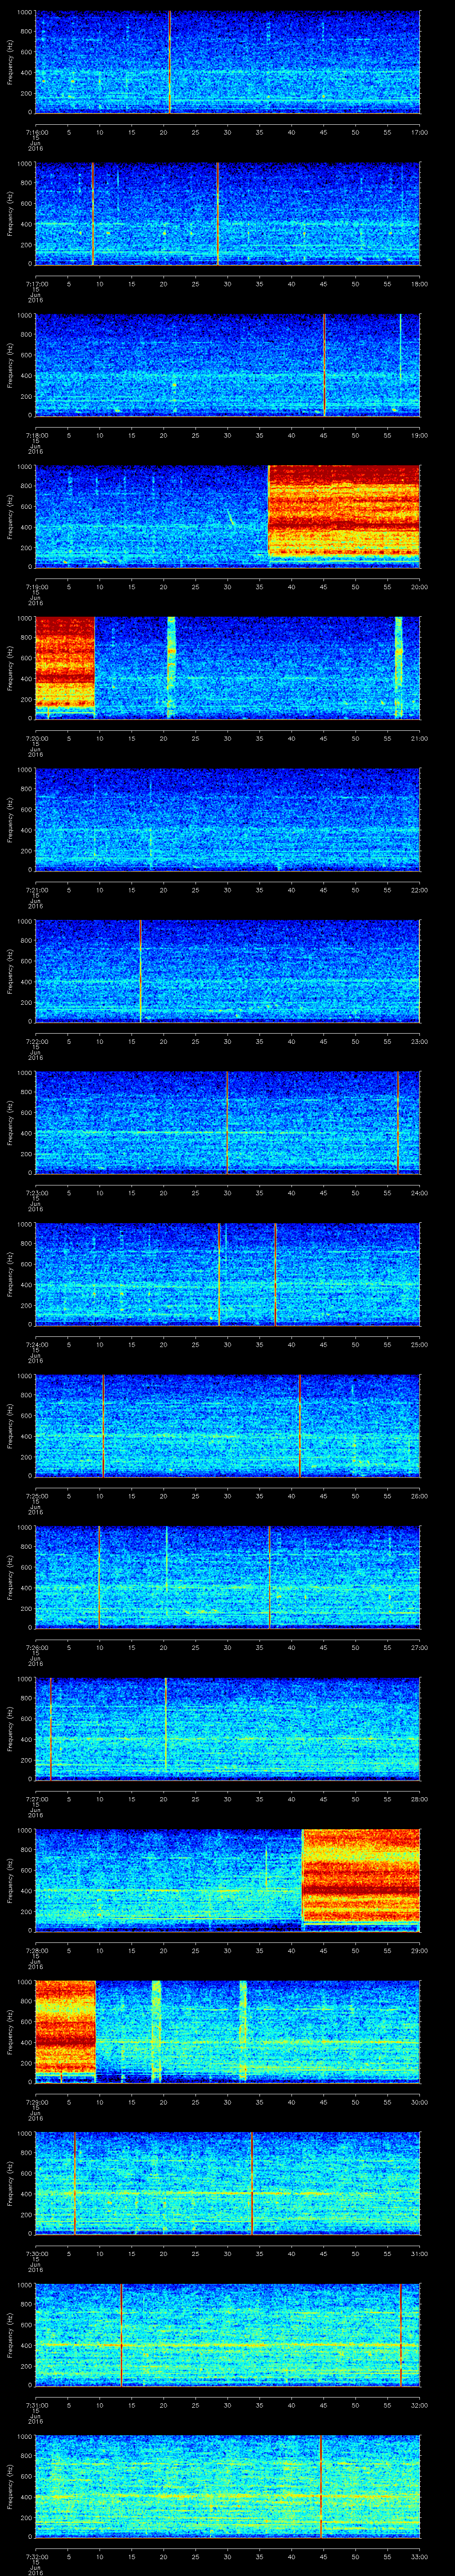Select the "7:26:00" start time label

(36, 1647)
